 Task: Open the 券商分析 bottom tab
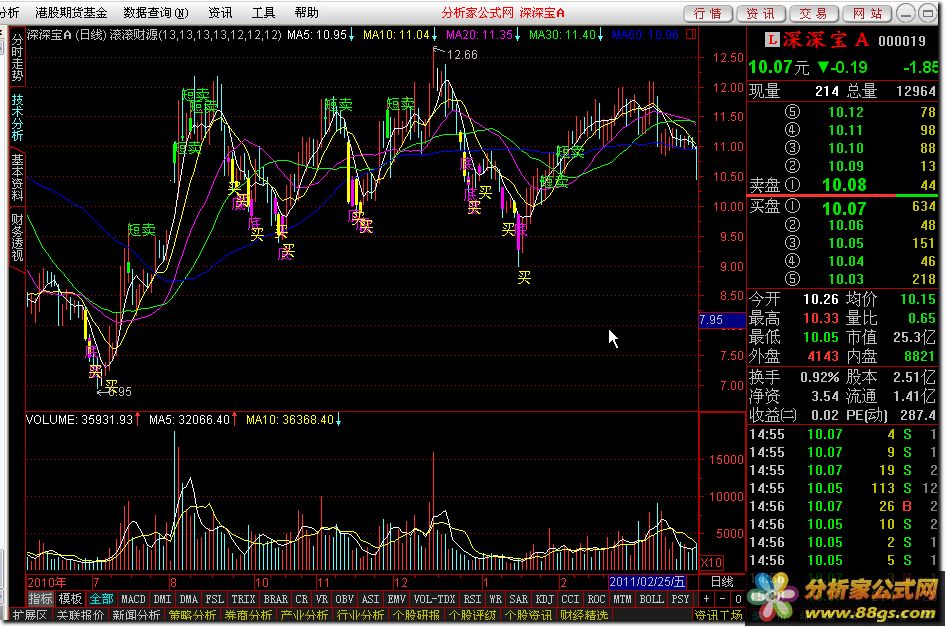point(248,615)
